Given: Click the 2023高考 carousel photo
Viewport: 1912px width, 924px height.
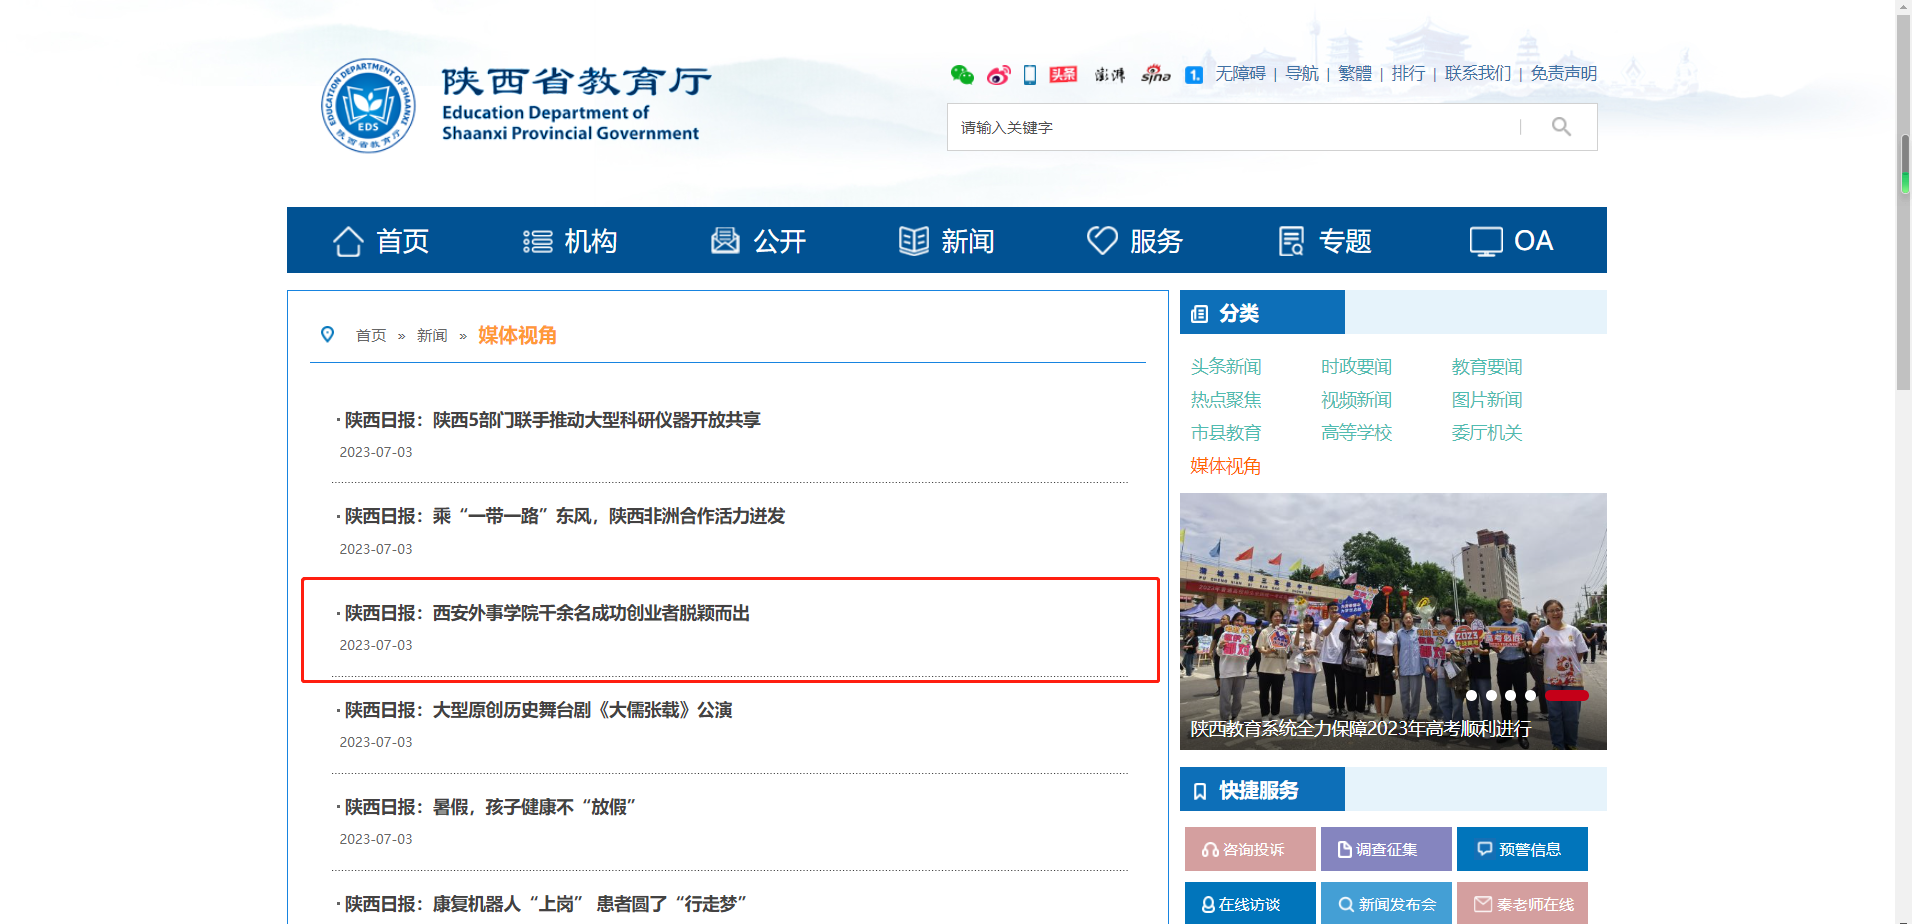Looking at the screenshot, I should [1393, 621].
